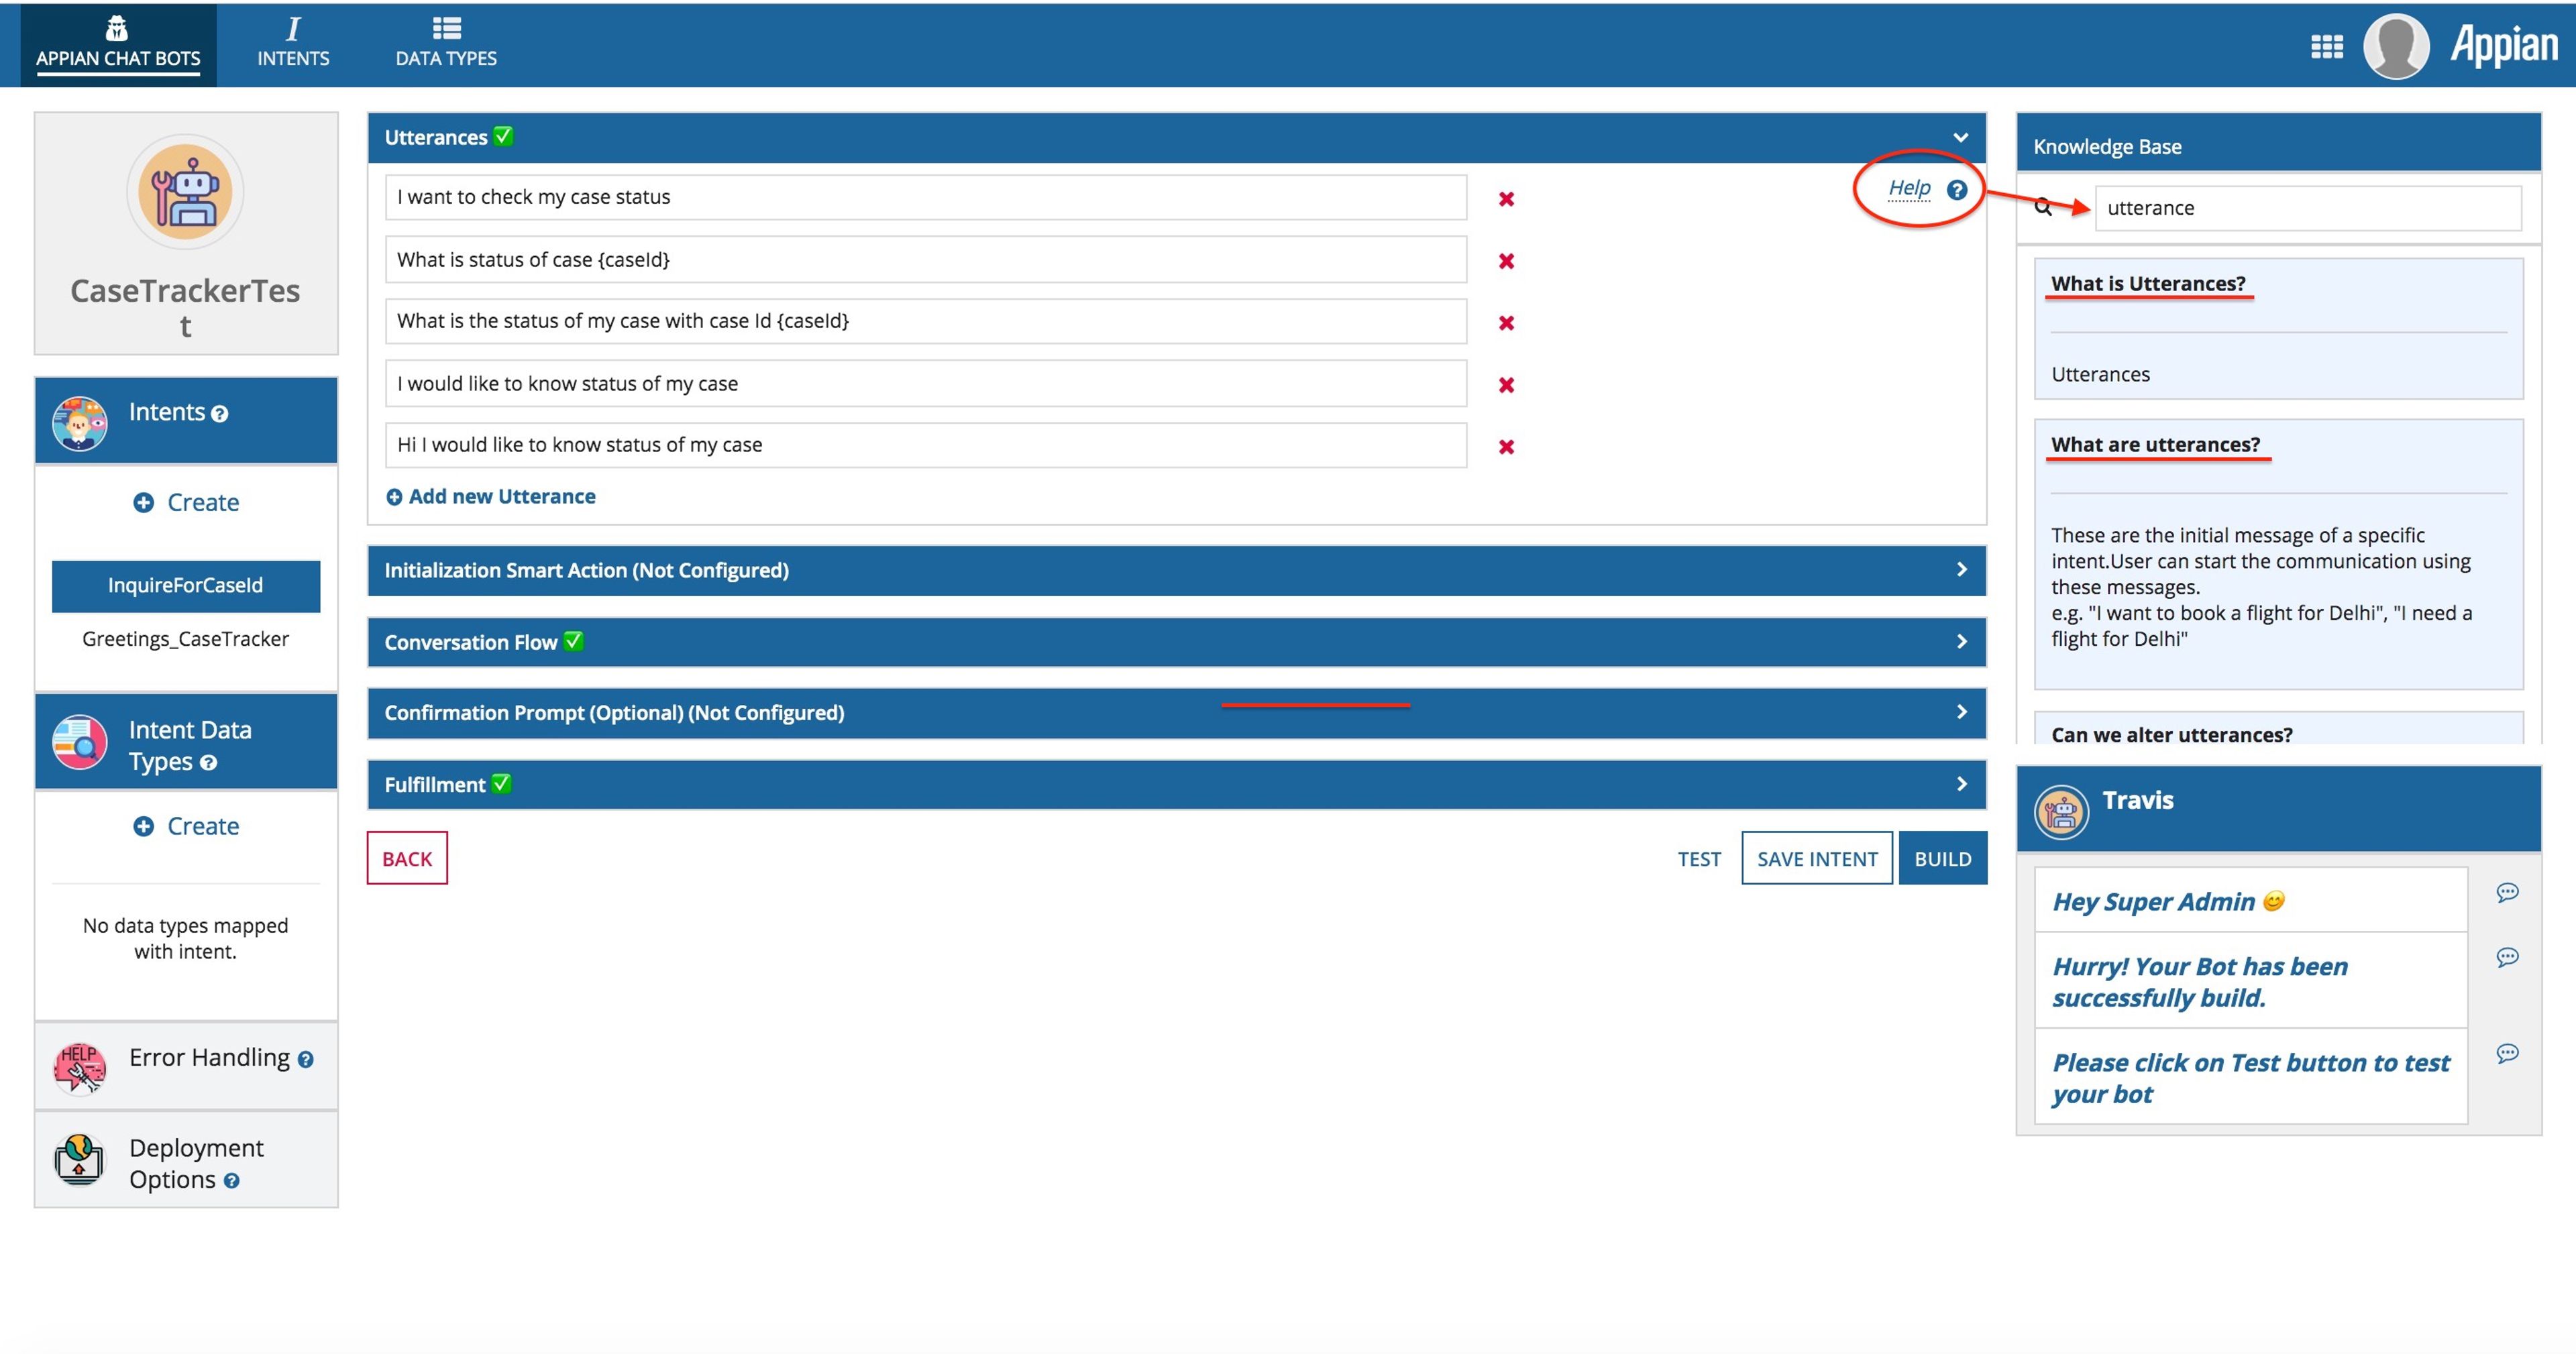The width and height of the screenshot is (2576, 1354).
Task: Click the green checkmark on Fulfillment header
Action: tap(501, 784)
